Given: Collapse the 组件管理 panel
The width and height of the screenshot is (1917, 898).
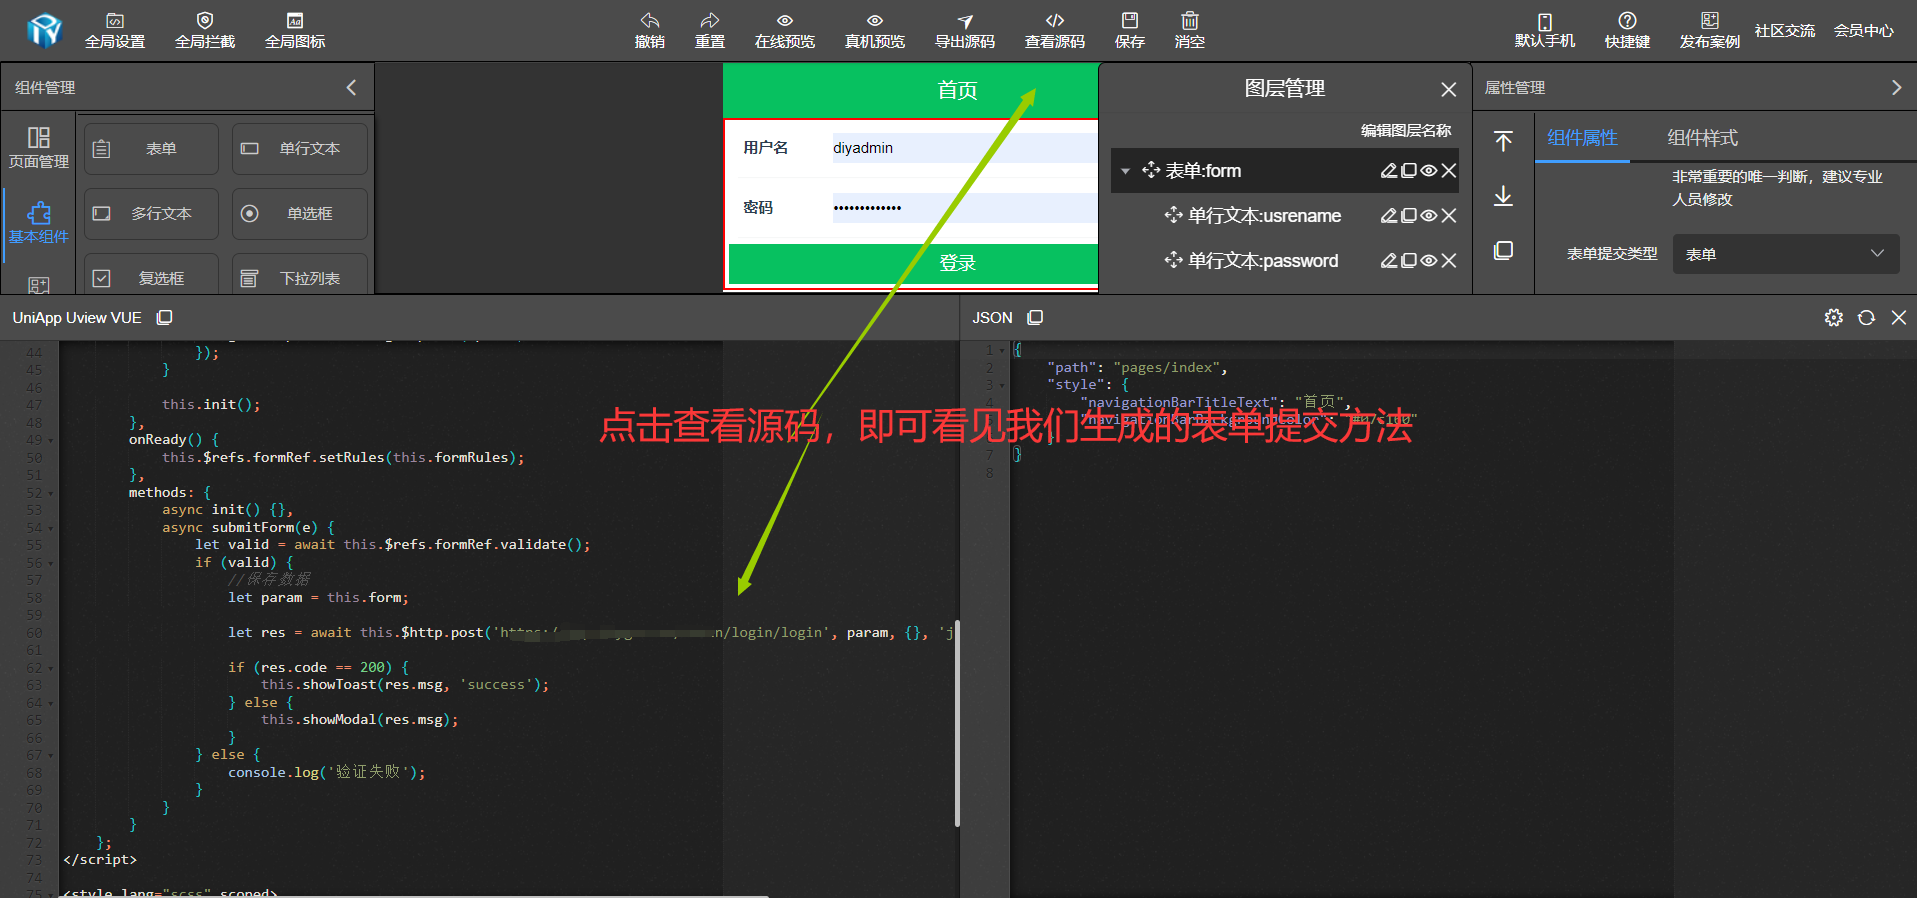Looking at the screenshot, I should (351, 88).
